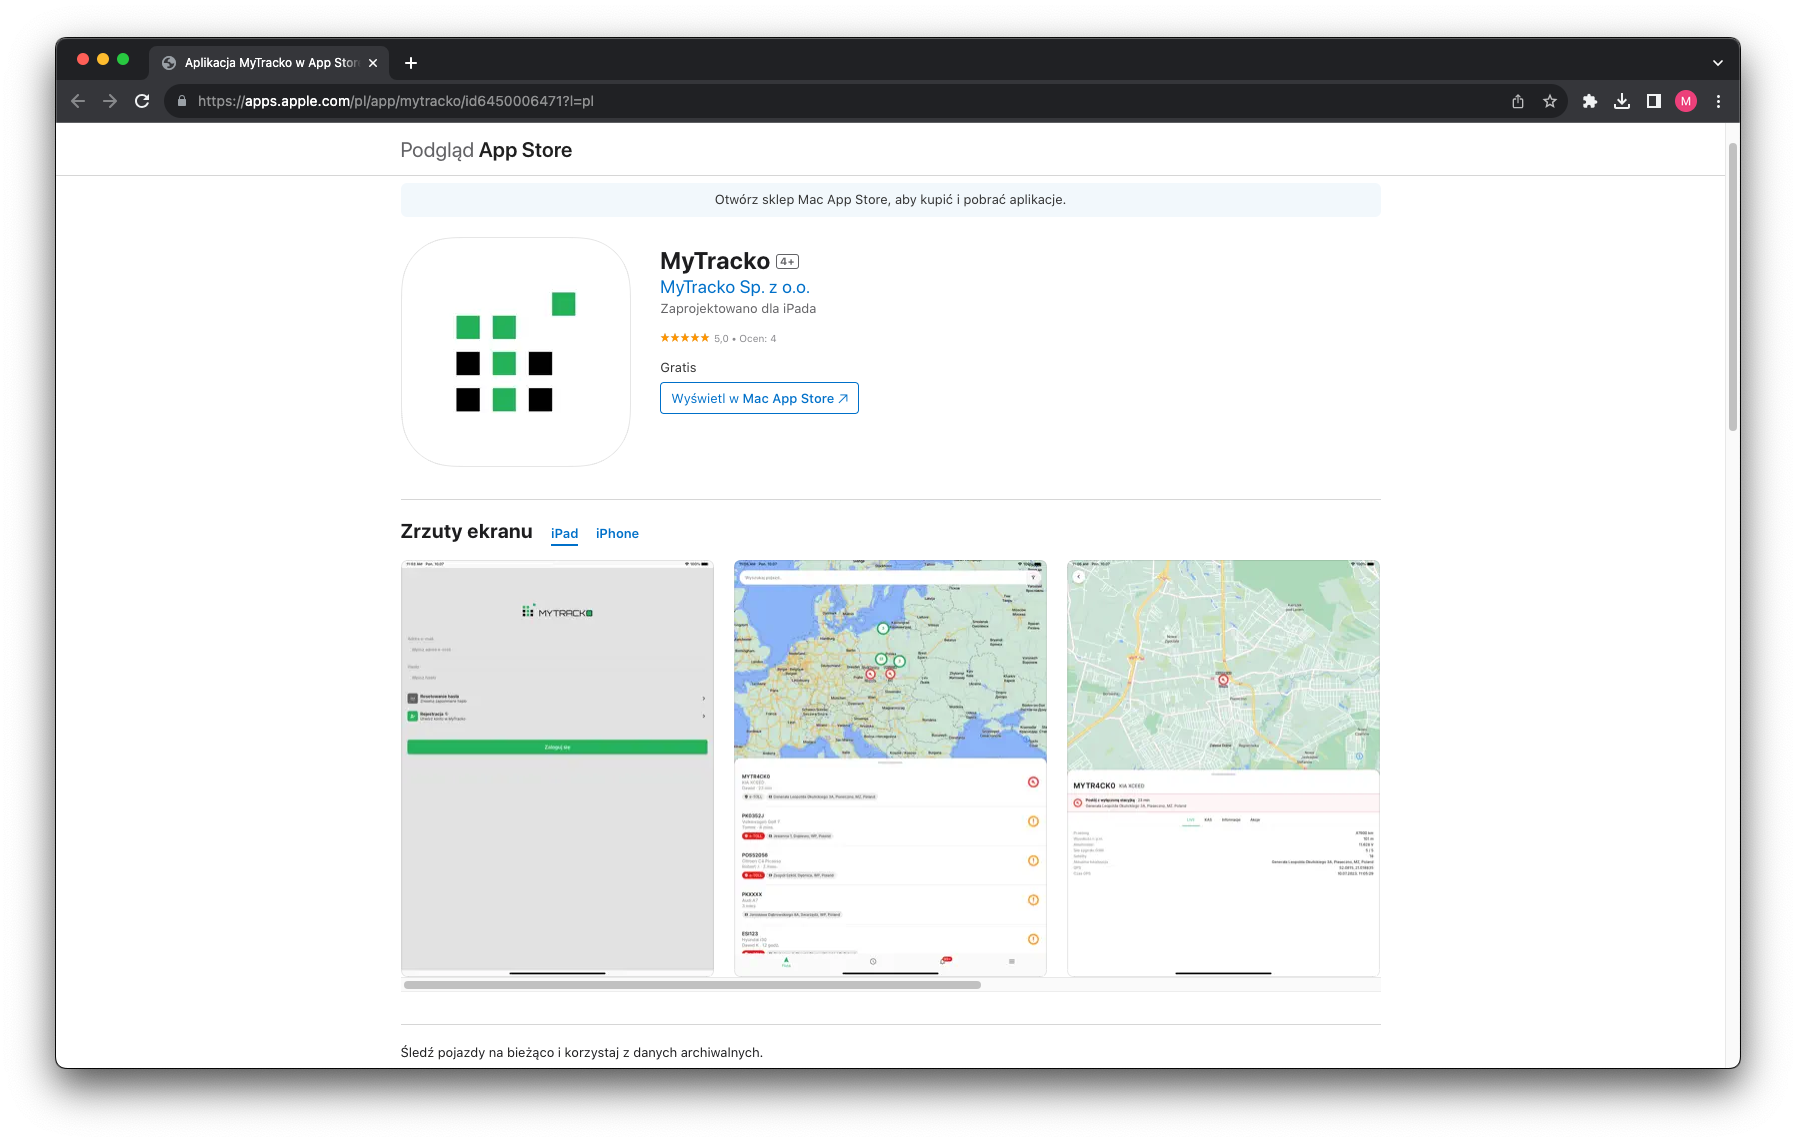Click Wyświetl w Mac App Store button
The image size is (1796, 1142).
pyautogui.click(x=759, y=398)
